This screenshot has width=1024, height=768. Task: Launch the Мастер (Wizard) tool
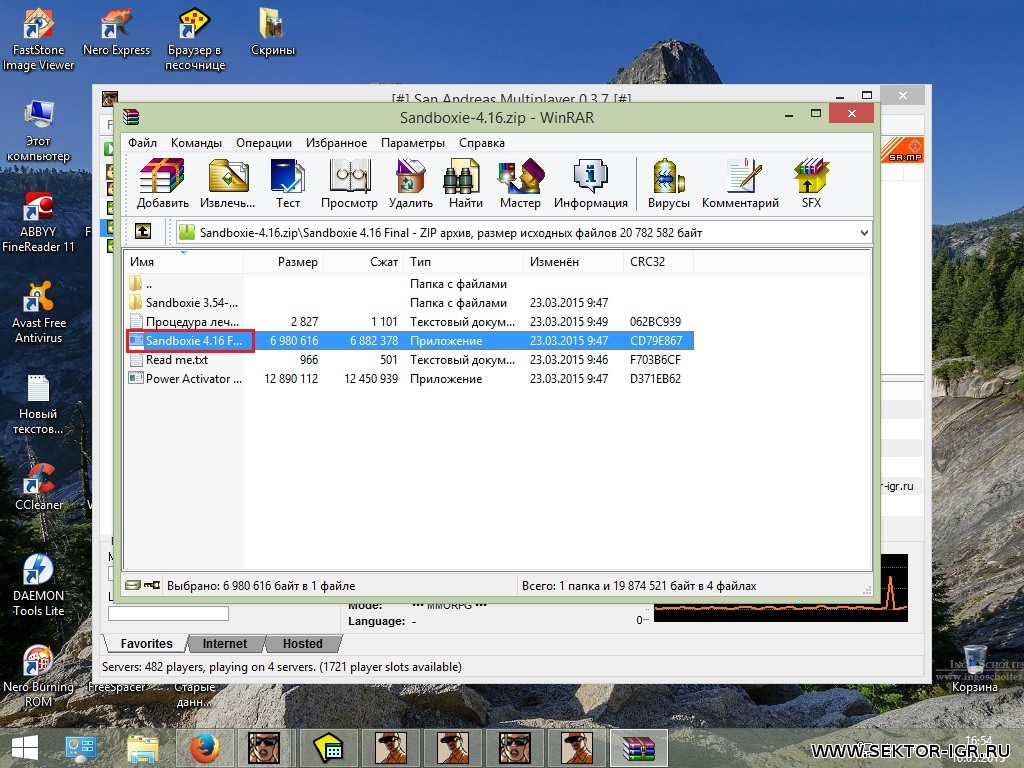pos(520,184)
